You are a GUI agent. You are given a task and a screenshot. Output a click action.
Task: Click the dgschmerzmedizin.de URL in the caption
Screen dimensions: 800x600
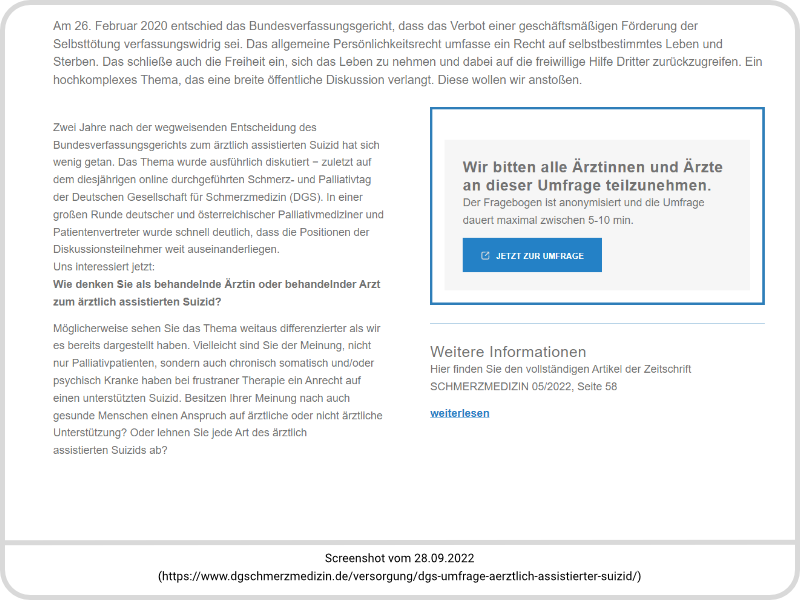pos(399,576)
